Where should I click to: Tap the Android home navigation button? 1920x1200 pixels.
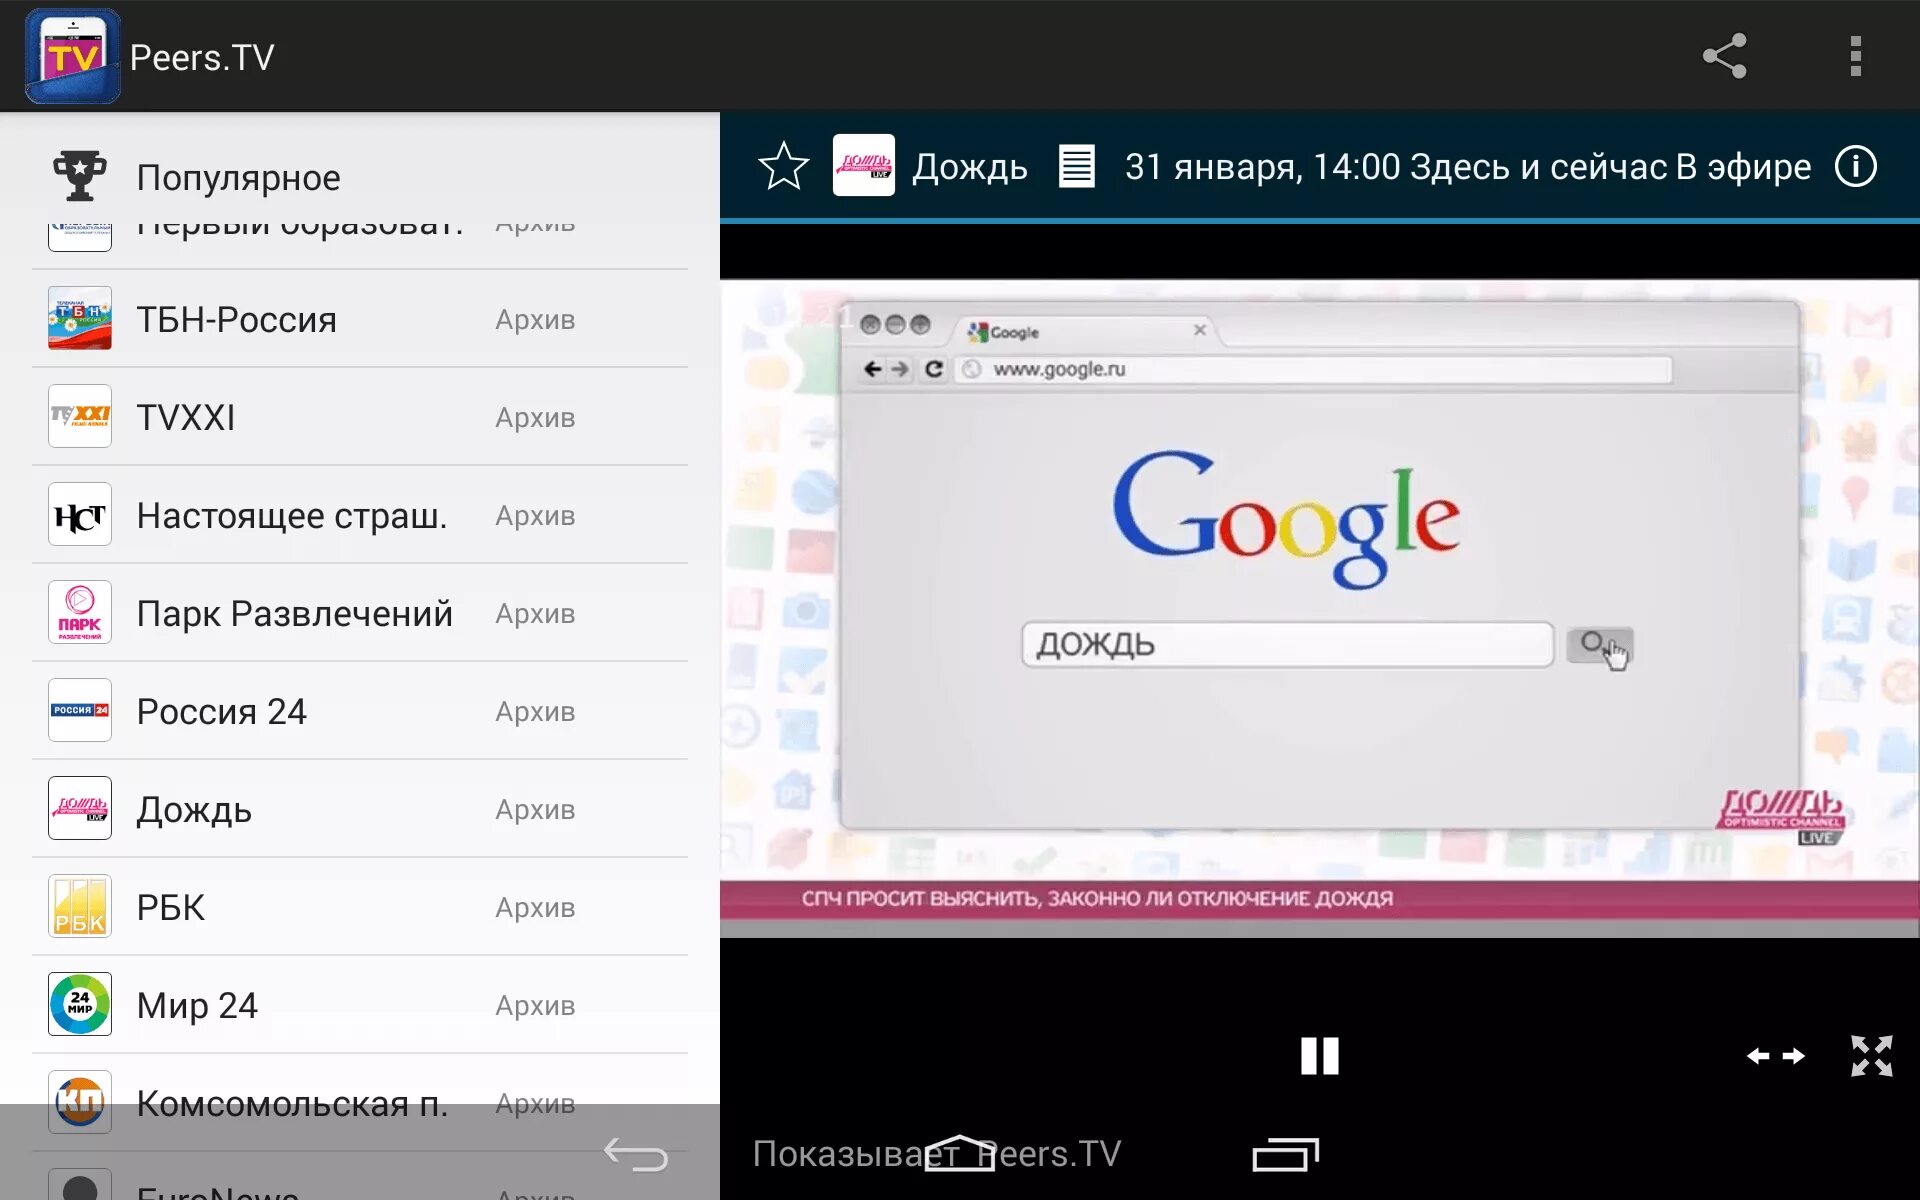coord(960,1153)
